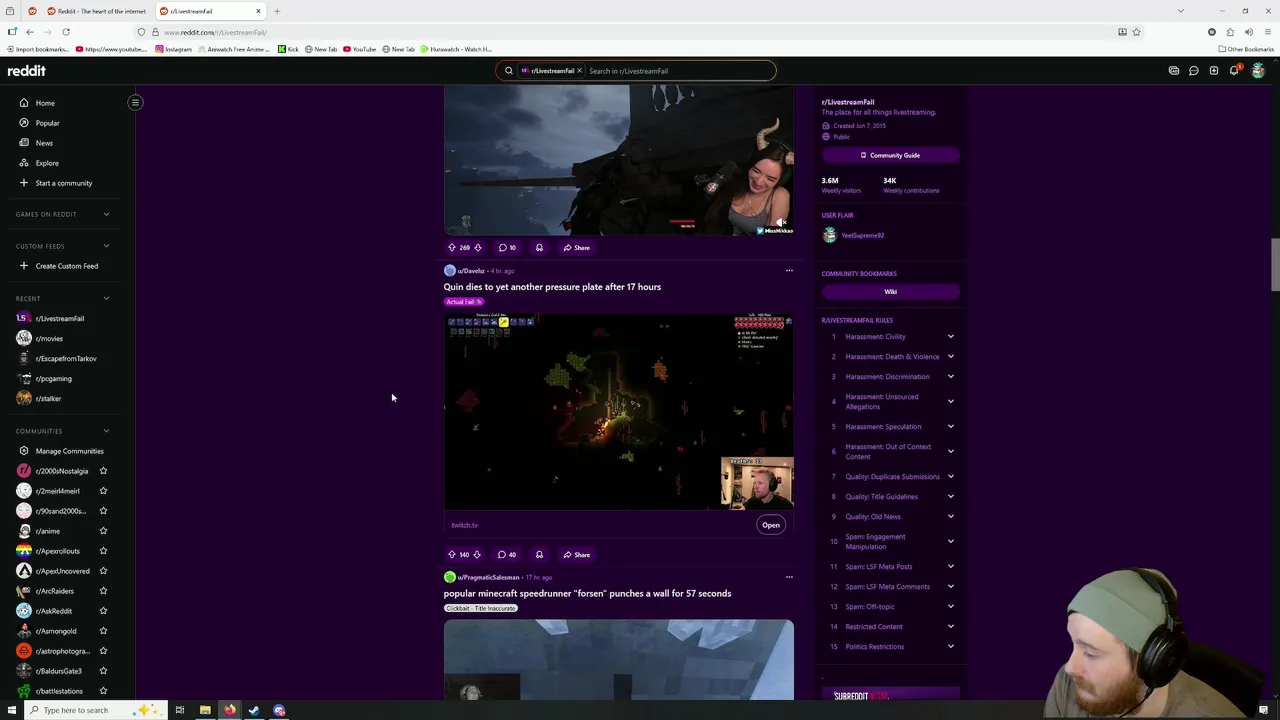The image size is (1280, 720).
Task: Remove the r/LivestreamFail search filter chip
Action: [x=578, y=71]
